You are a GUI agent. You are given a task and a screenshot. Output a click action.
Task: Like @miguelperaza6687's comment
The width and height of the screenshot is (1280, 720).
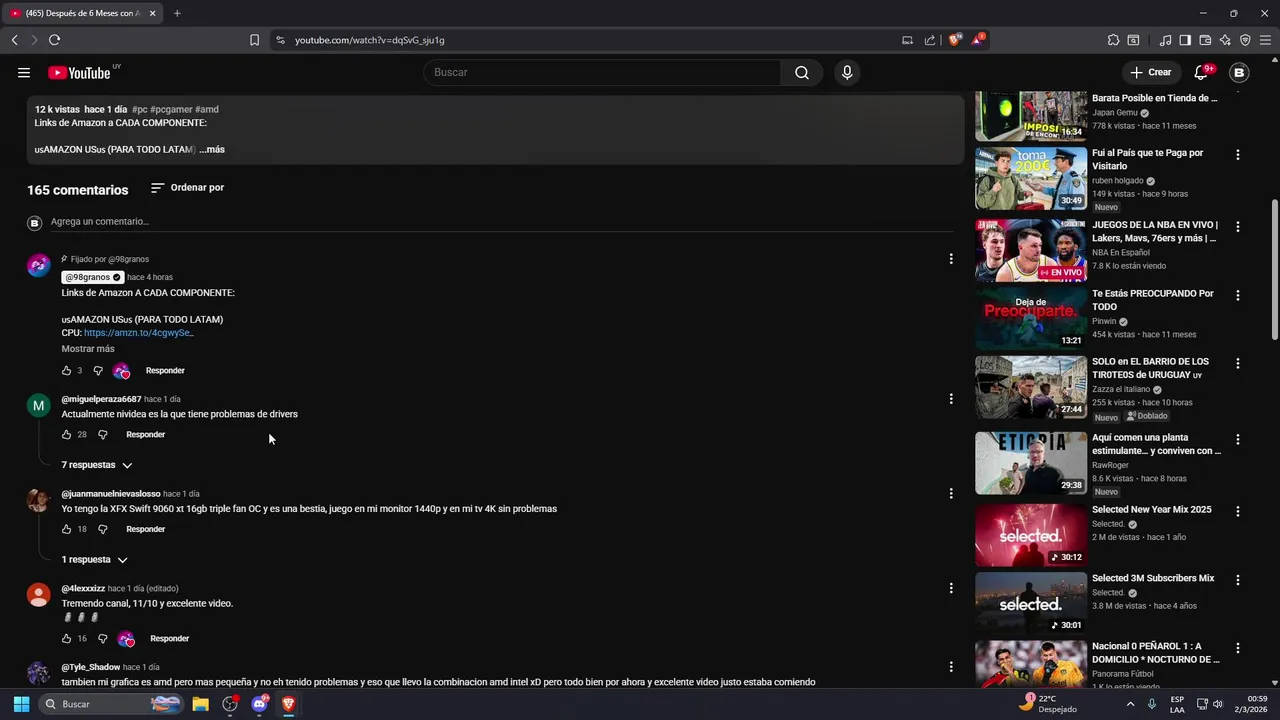pos(67,435)
